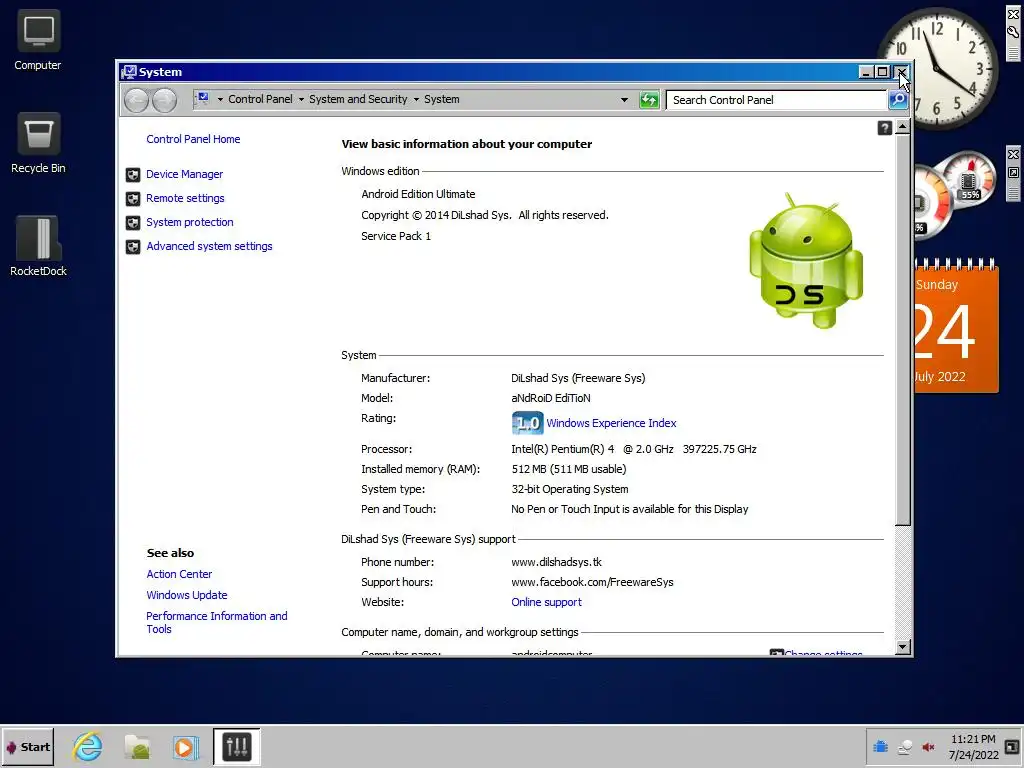Click the text 'Service Pack 1'
Image resolution: width=1024 pixels, height=768 pixels.
[x=396, y=236]
